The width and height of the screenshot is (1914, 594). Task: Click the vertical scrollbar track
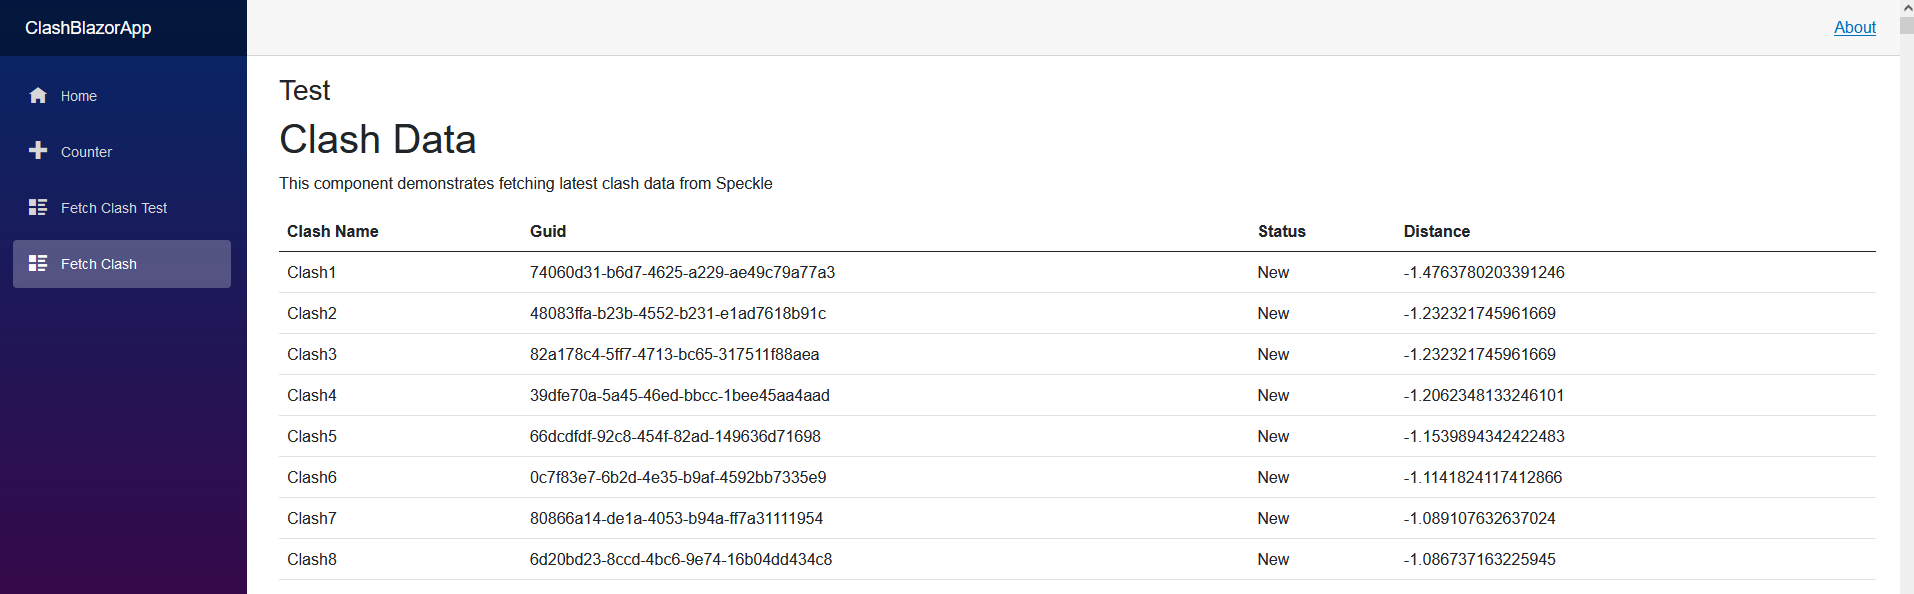tap(1906, 300)
